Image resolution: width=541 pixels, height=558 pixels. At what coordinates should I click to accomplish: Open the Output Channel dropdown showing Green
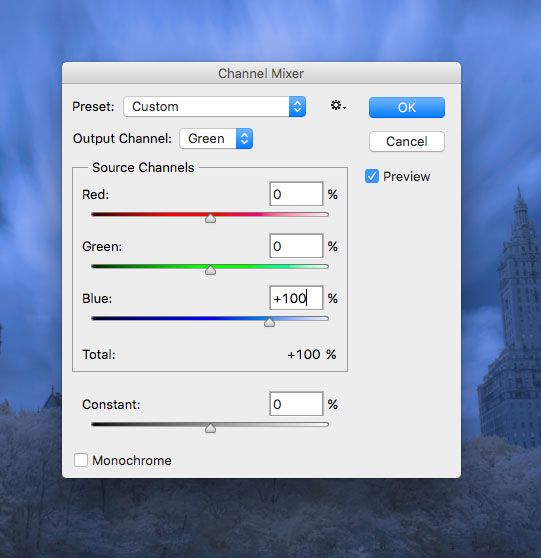pyautogui.click(x=216, y=138)
